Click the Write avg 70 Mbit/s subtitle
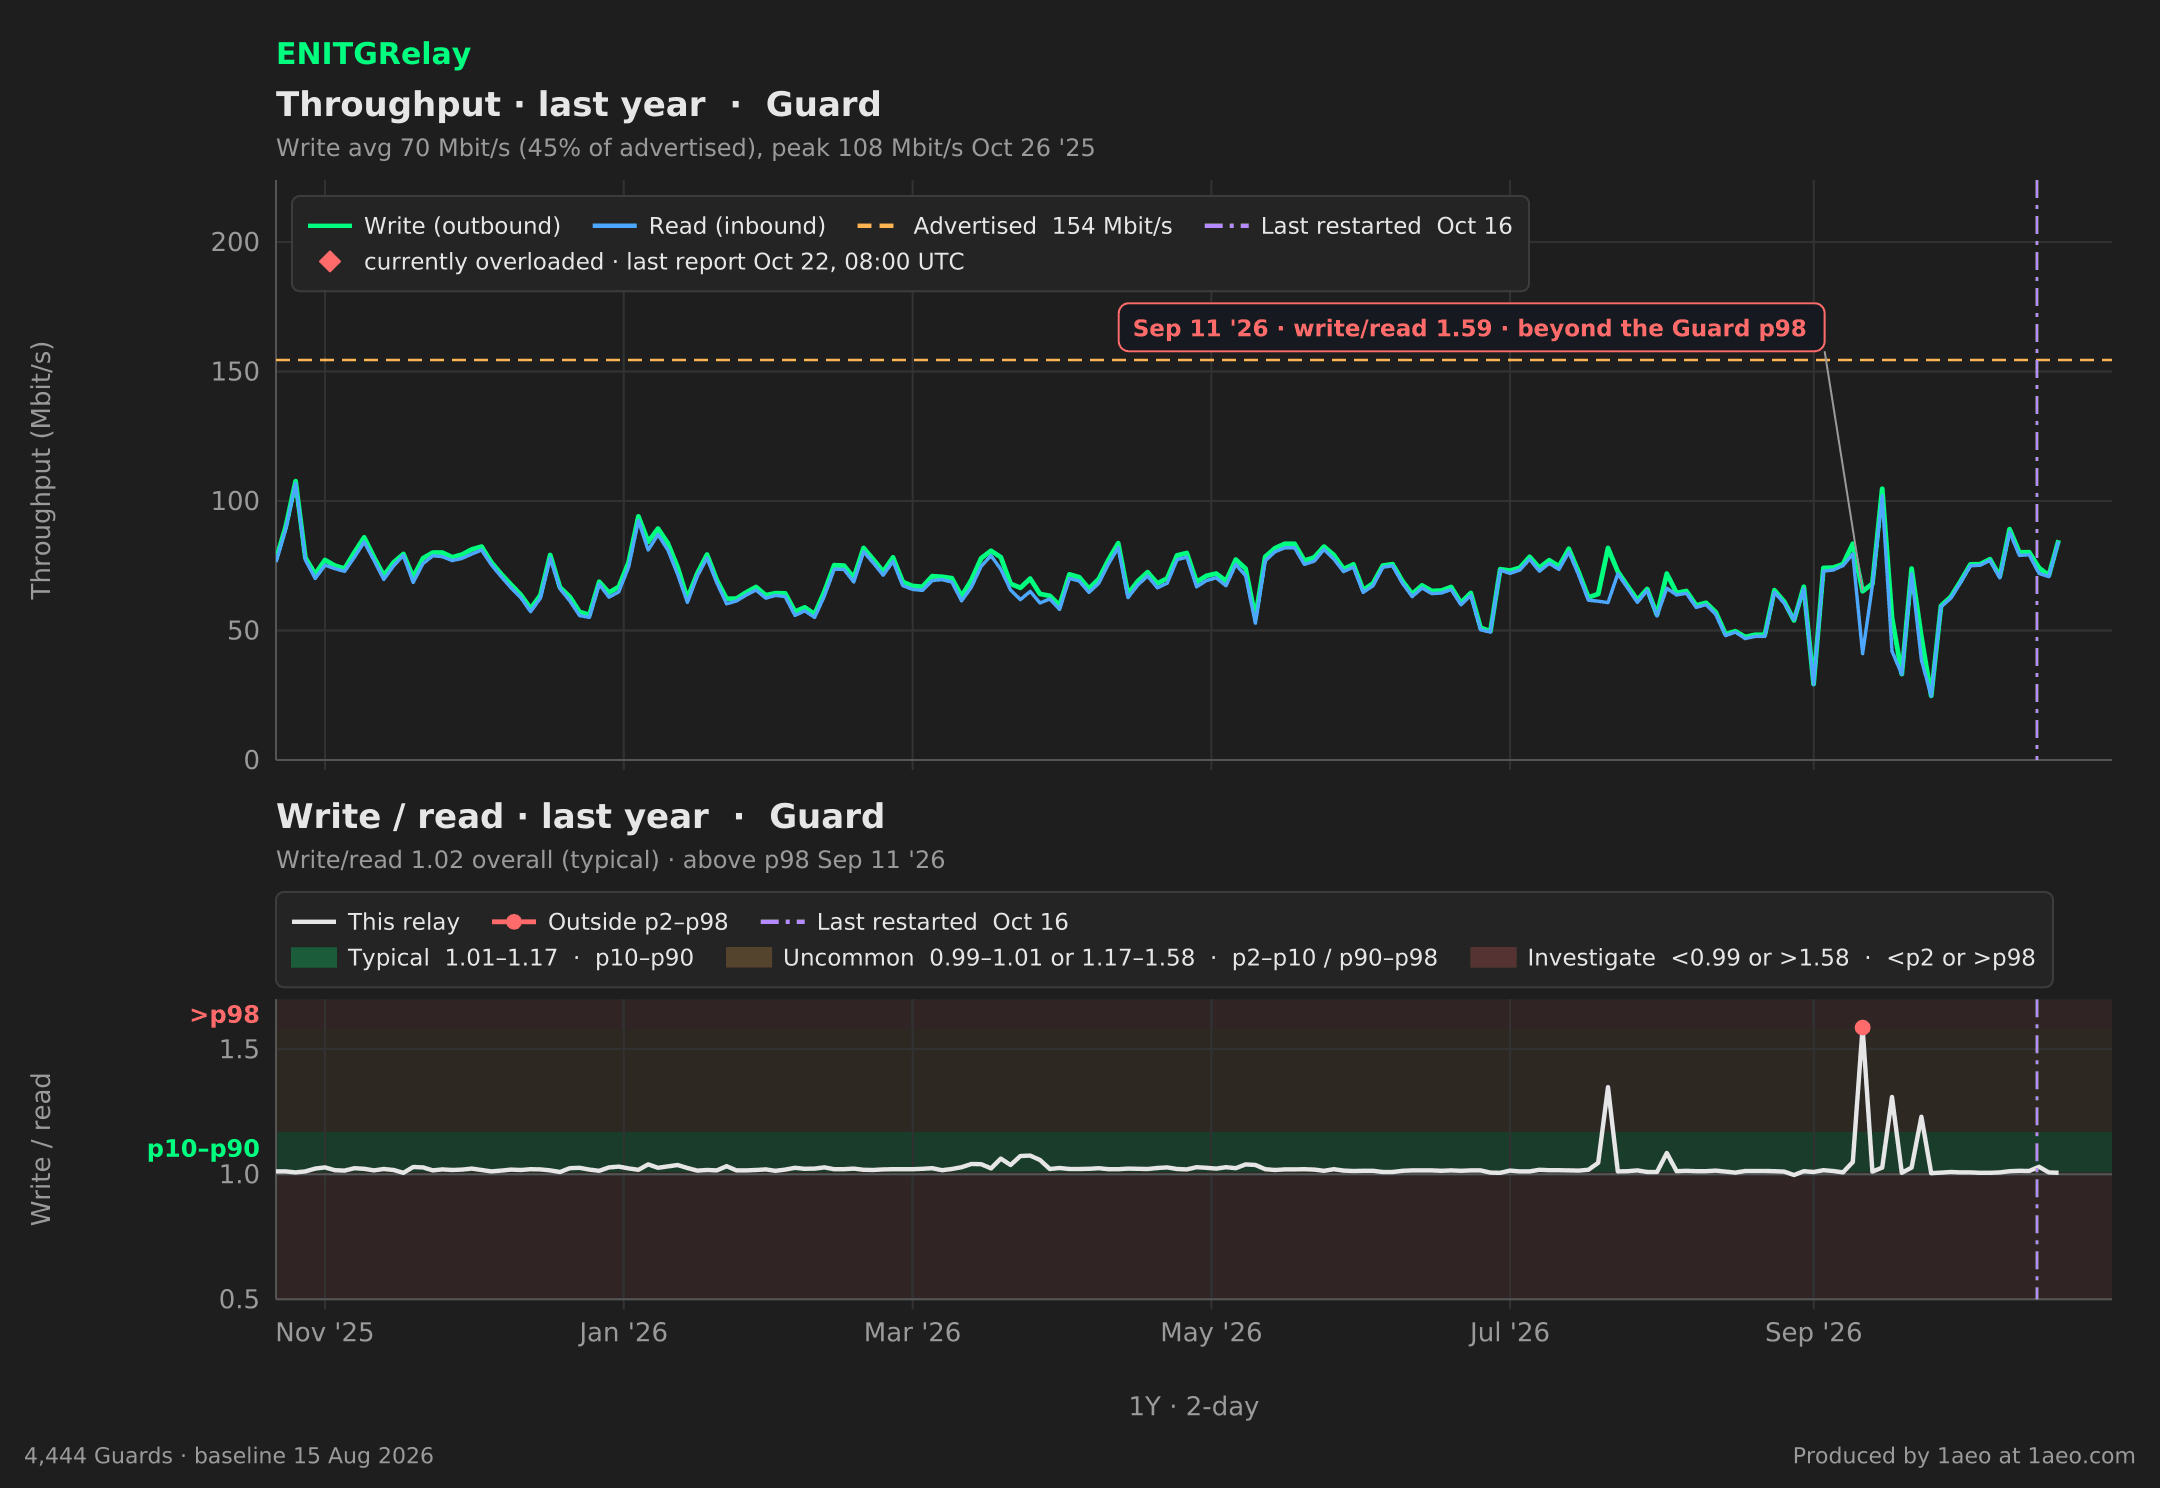This screenshot has height=1488, width=2160. pos(685,148)
